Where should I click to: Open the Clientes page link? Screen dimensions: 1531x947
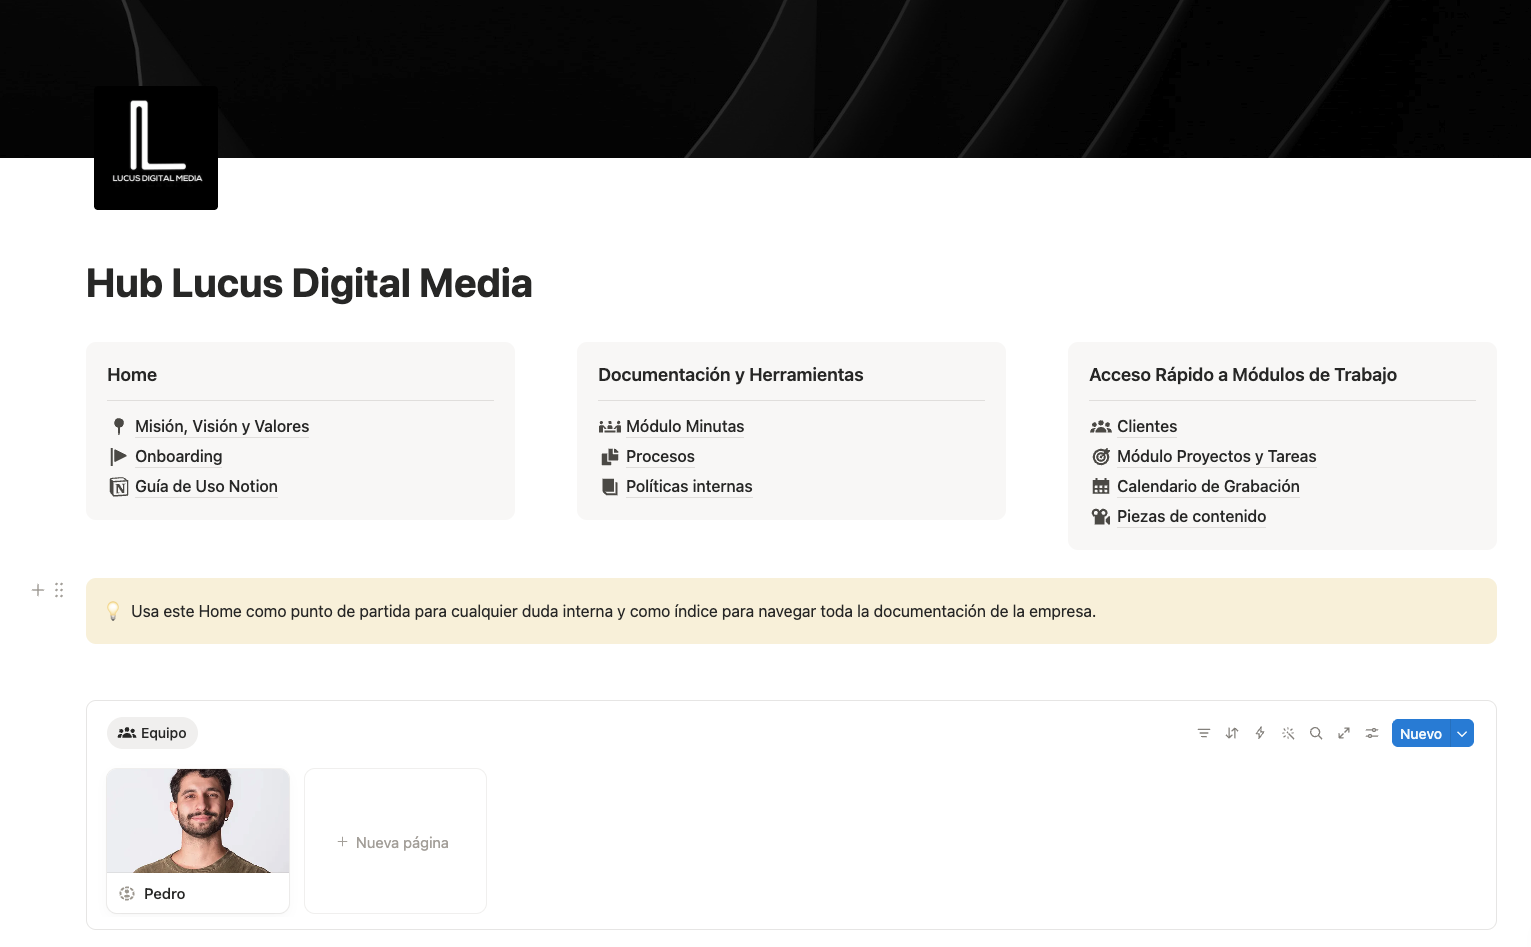click(x=1147, y=426)
